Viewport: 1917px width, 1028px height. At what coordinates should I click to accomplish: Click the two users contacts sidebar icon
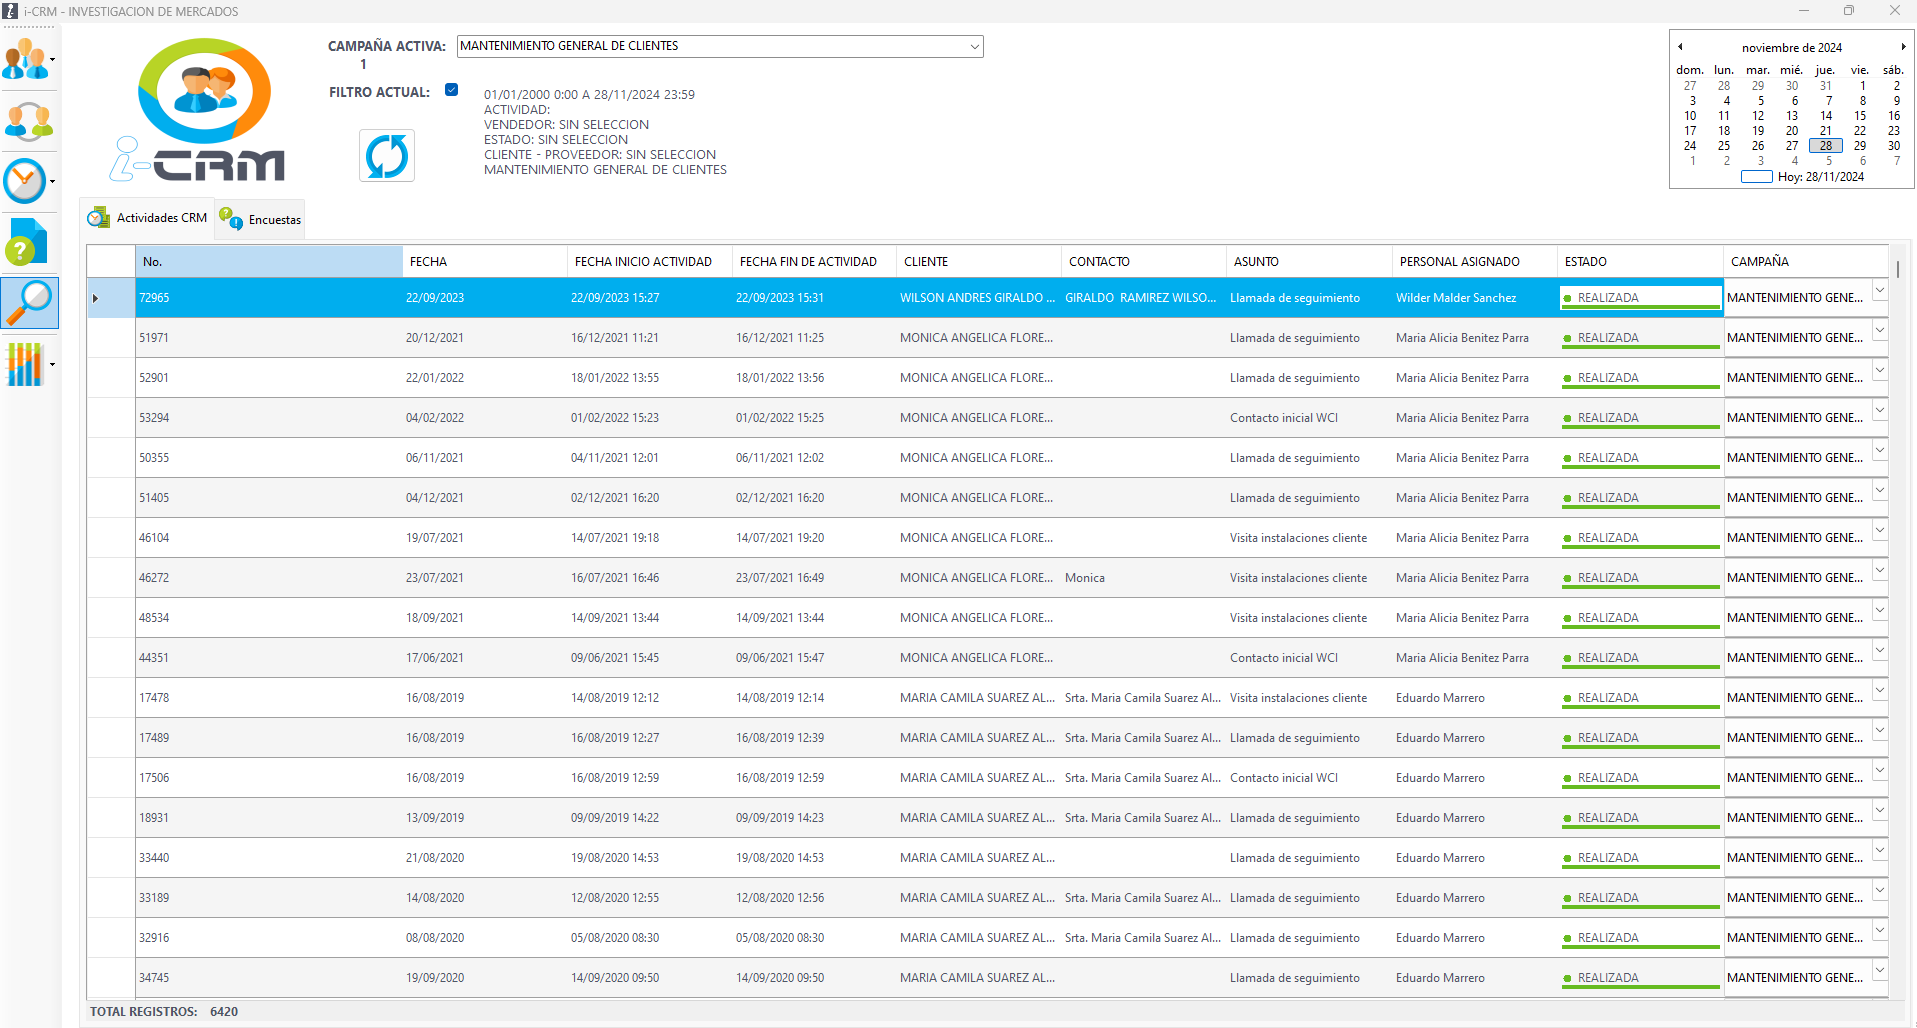28,121
